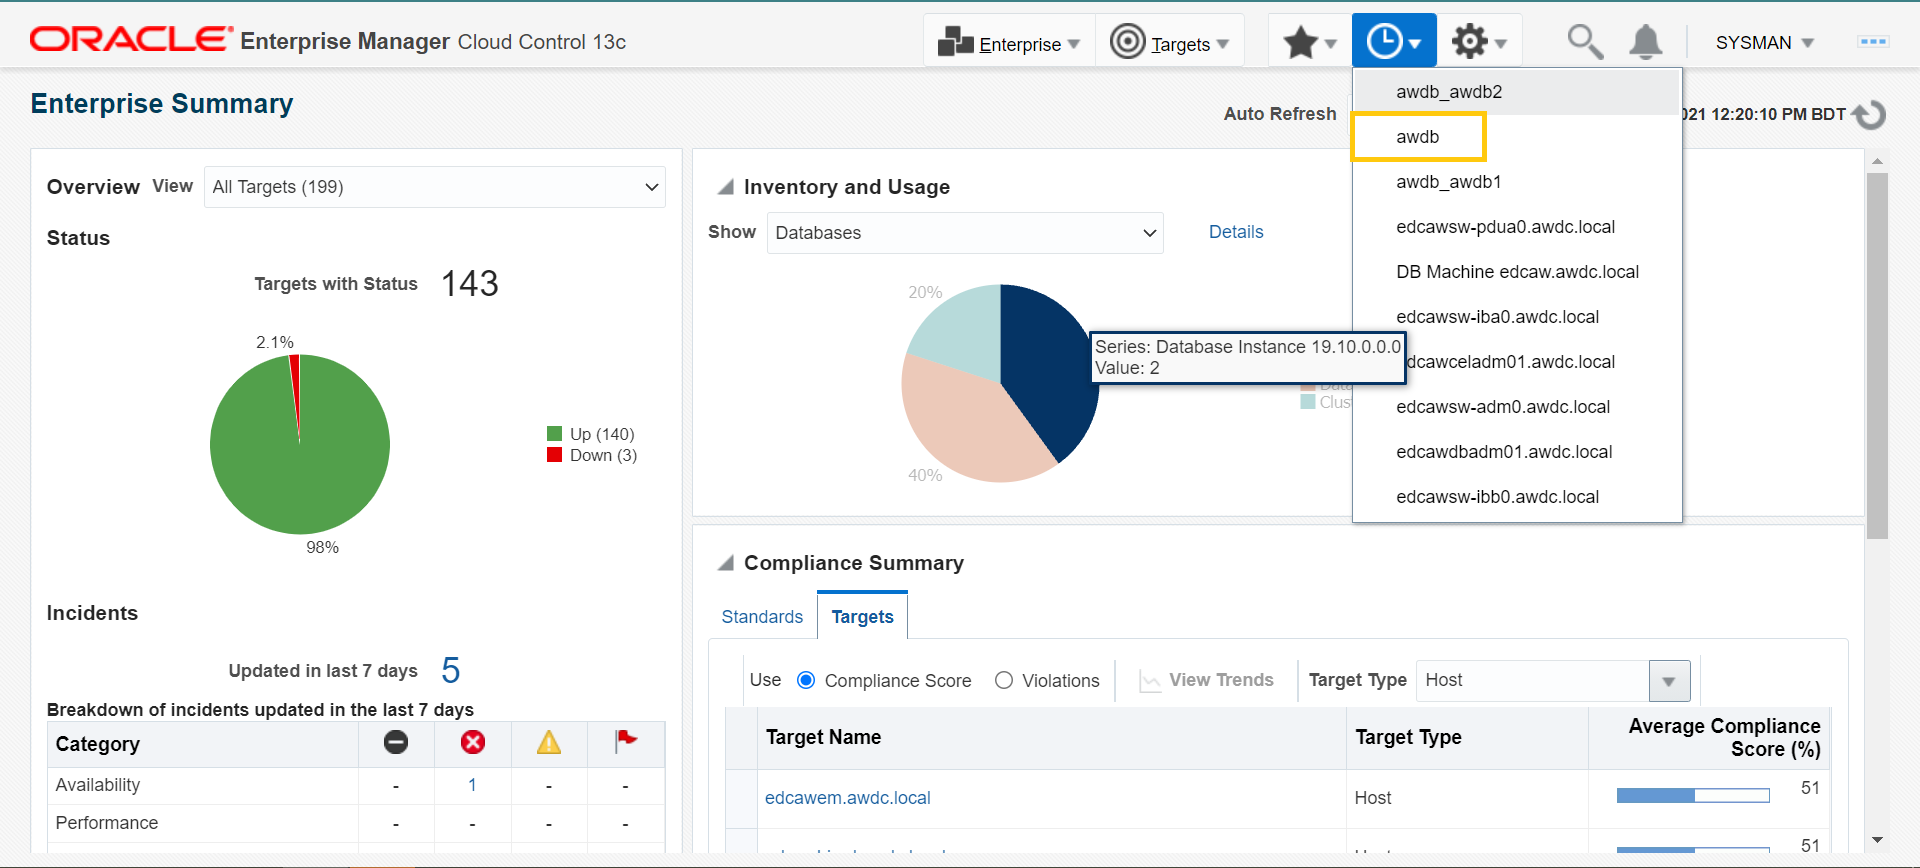1920x868 pixels.
Task: Click the Details link
Action: (1236, 232)
